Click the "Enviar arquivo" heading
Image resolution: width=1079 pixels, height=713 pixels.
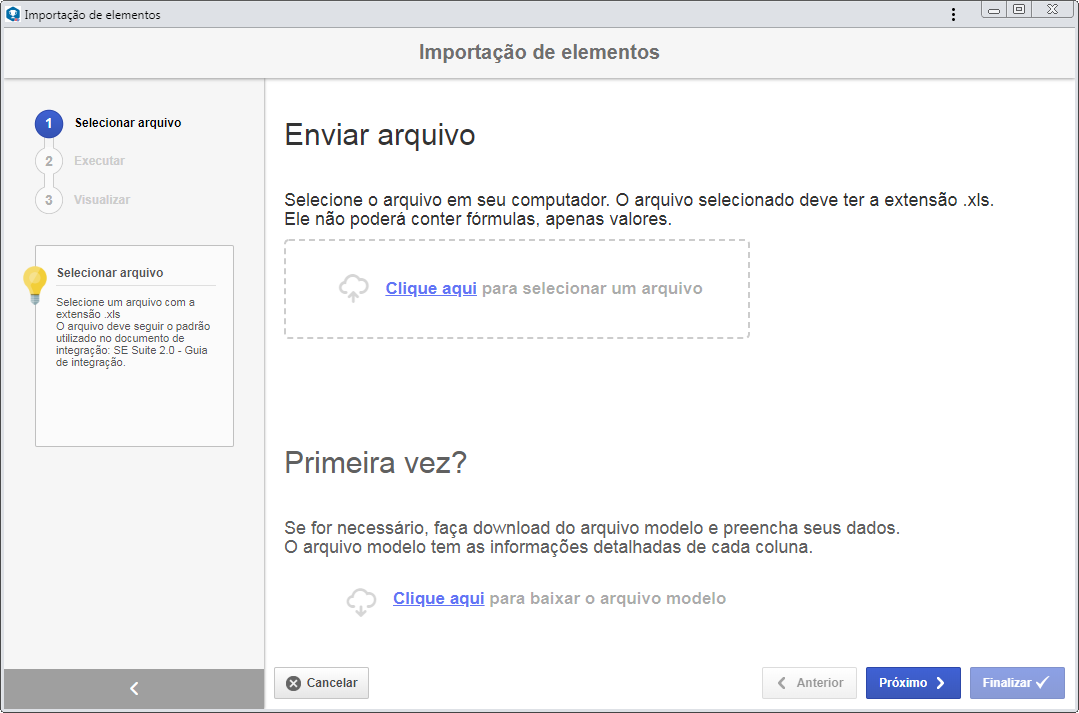(x=380, y=135)
